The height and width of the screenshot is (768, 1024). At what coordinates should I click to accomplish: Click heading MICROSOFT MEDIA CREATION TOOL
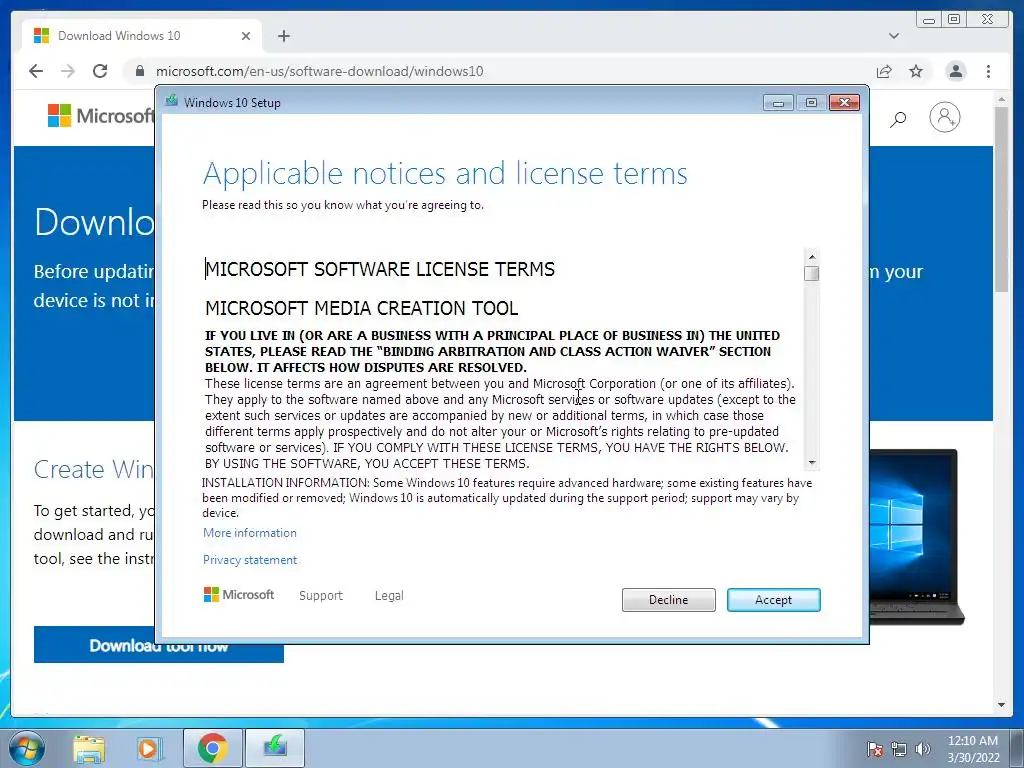click(x=362, y=308)
